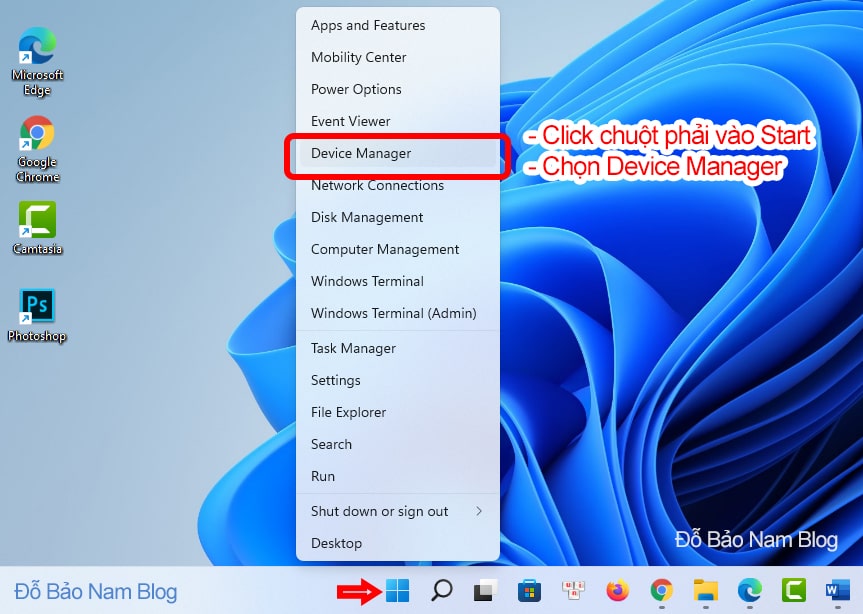Launch Windows Terminal (non-admin)
This screenshot has width=863, height=614.
point(397,281)
